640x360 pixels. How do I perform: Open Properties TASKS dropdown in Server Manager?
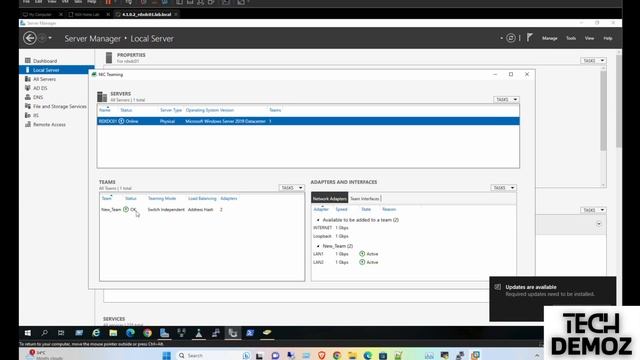pyautogui.click(x=593, y=60)
